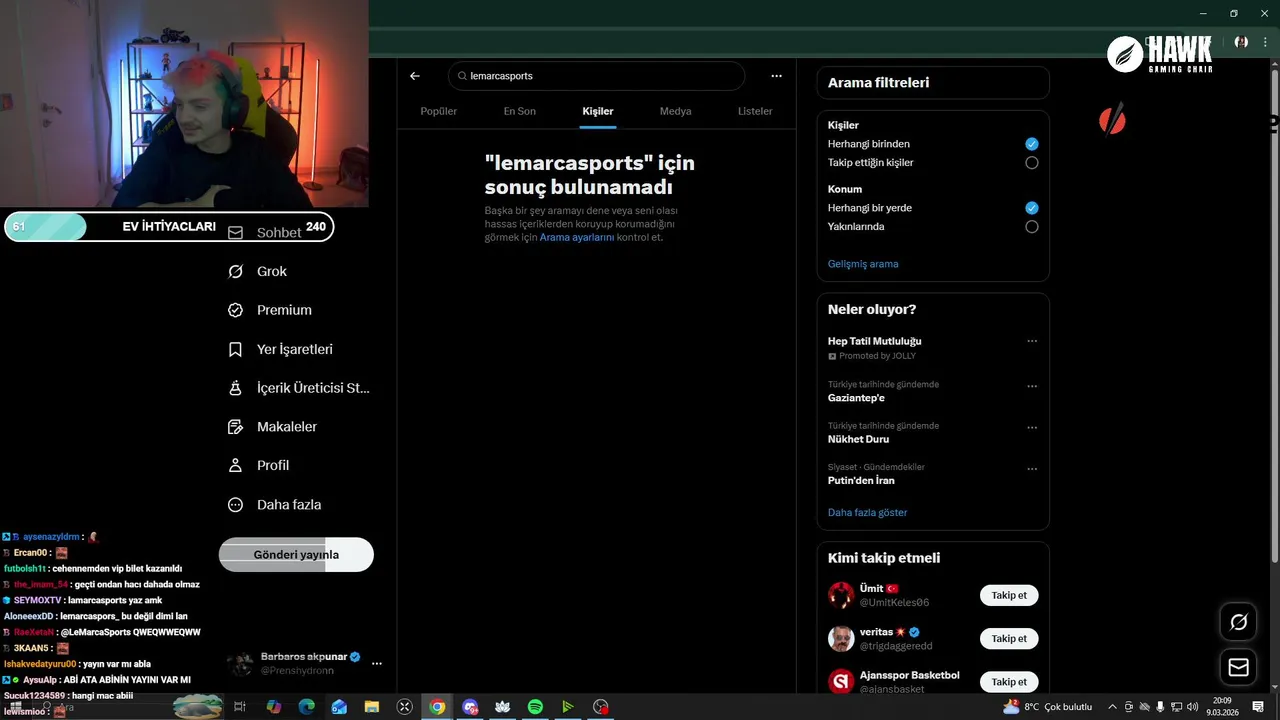This screenshot has width=1280, height=720.
Task: Open the floating messages envelope button
Action: pos(1239,667)
